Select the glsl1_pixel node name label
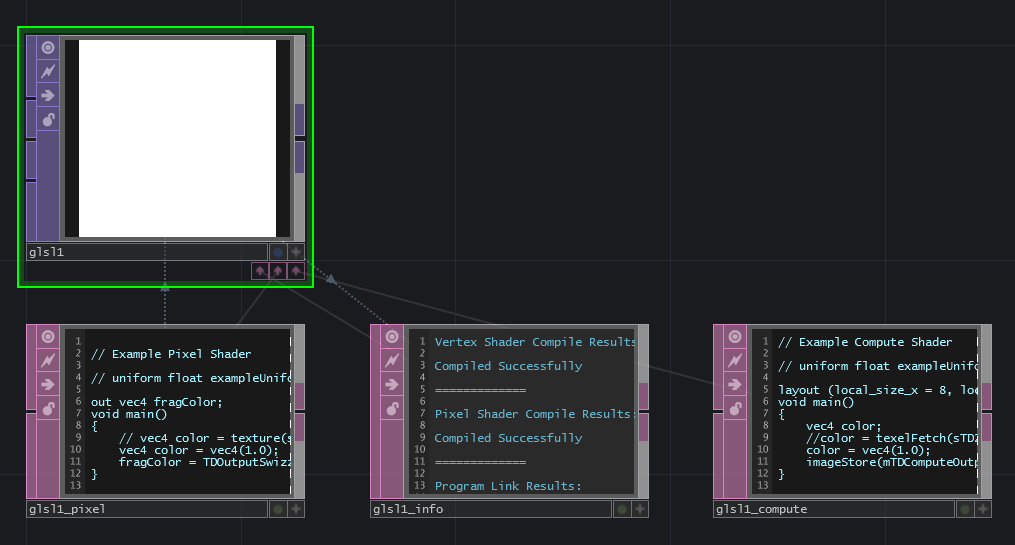 (147, 509)
